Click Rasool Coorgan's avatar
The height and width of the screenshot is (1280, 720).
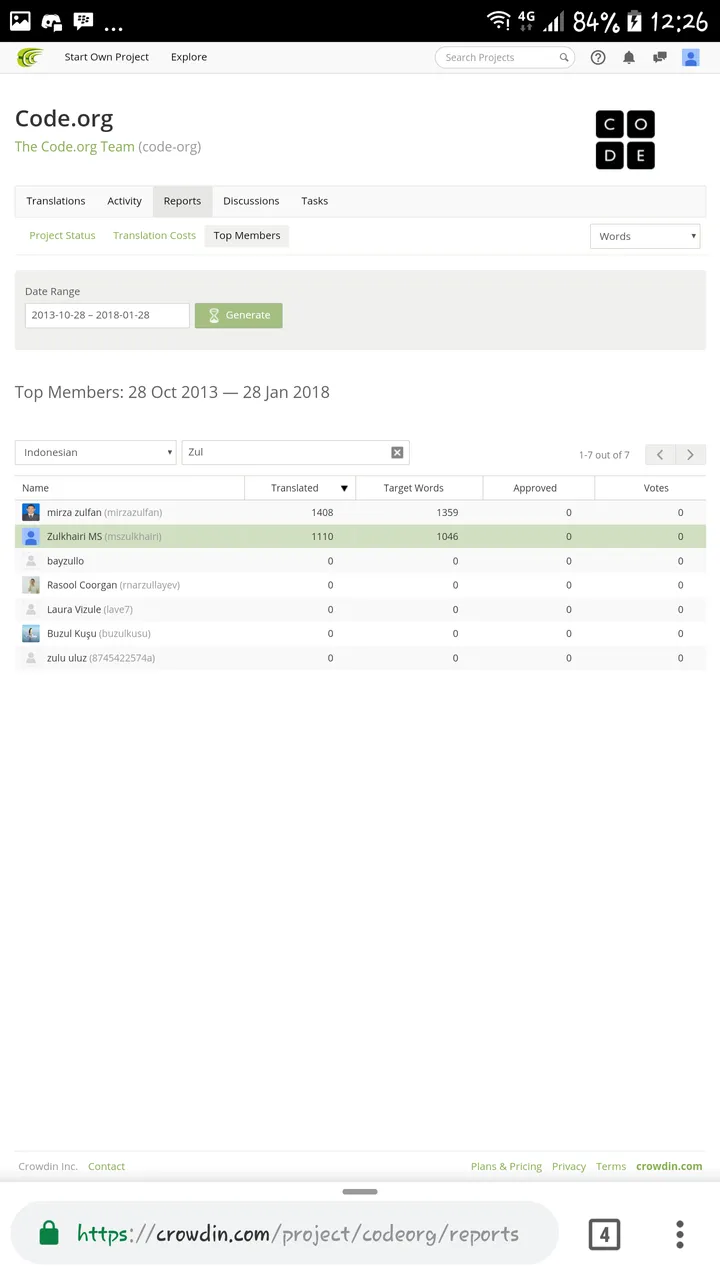(31, 585)
